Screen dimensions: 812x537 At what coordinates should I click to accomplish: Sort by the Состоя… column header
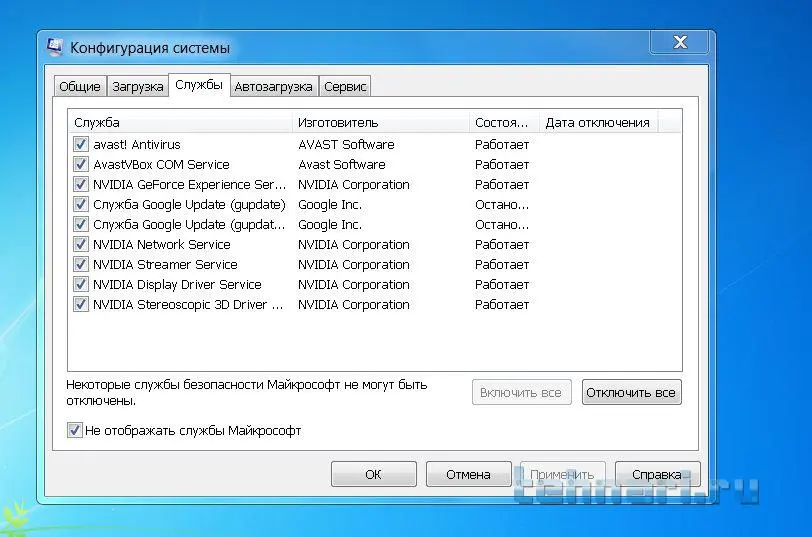tap(504, 123)
